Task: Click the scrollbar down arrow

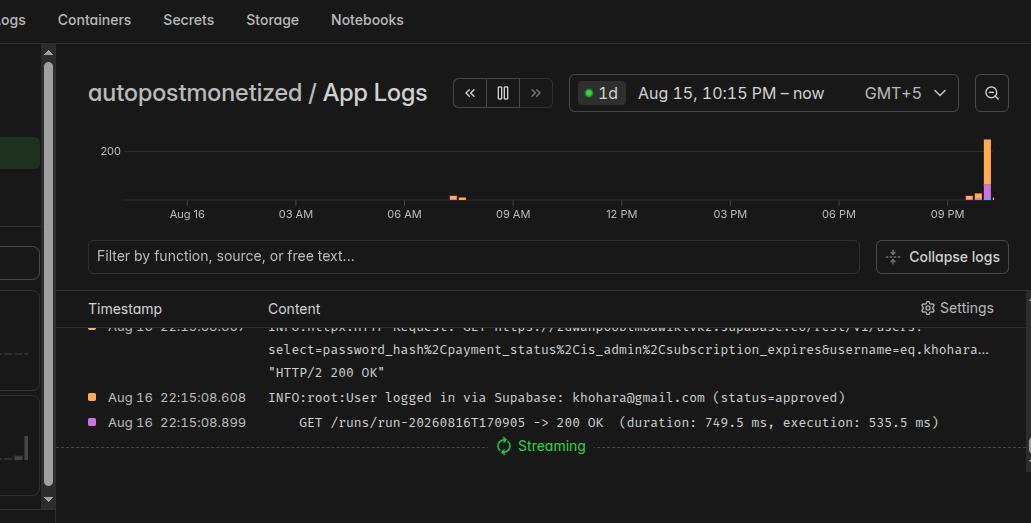Action: point(48,499)
